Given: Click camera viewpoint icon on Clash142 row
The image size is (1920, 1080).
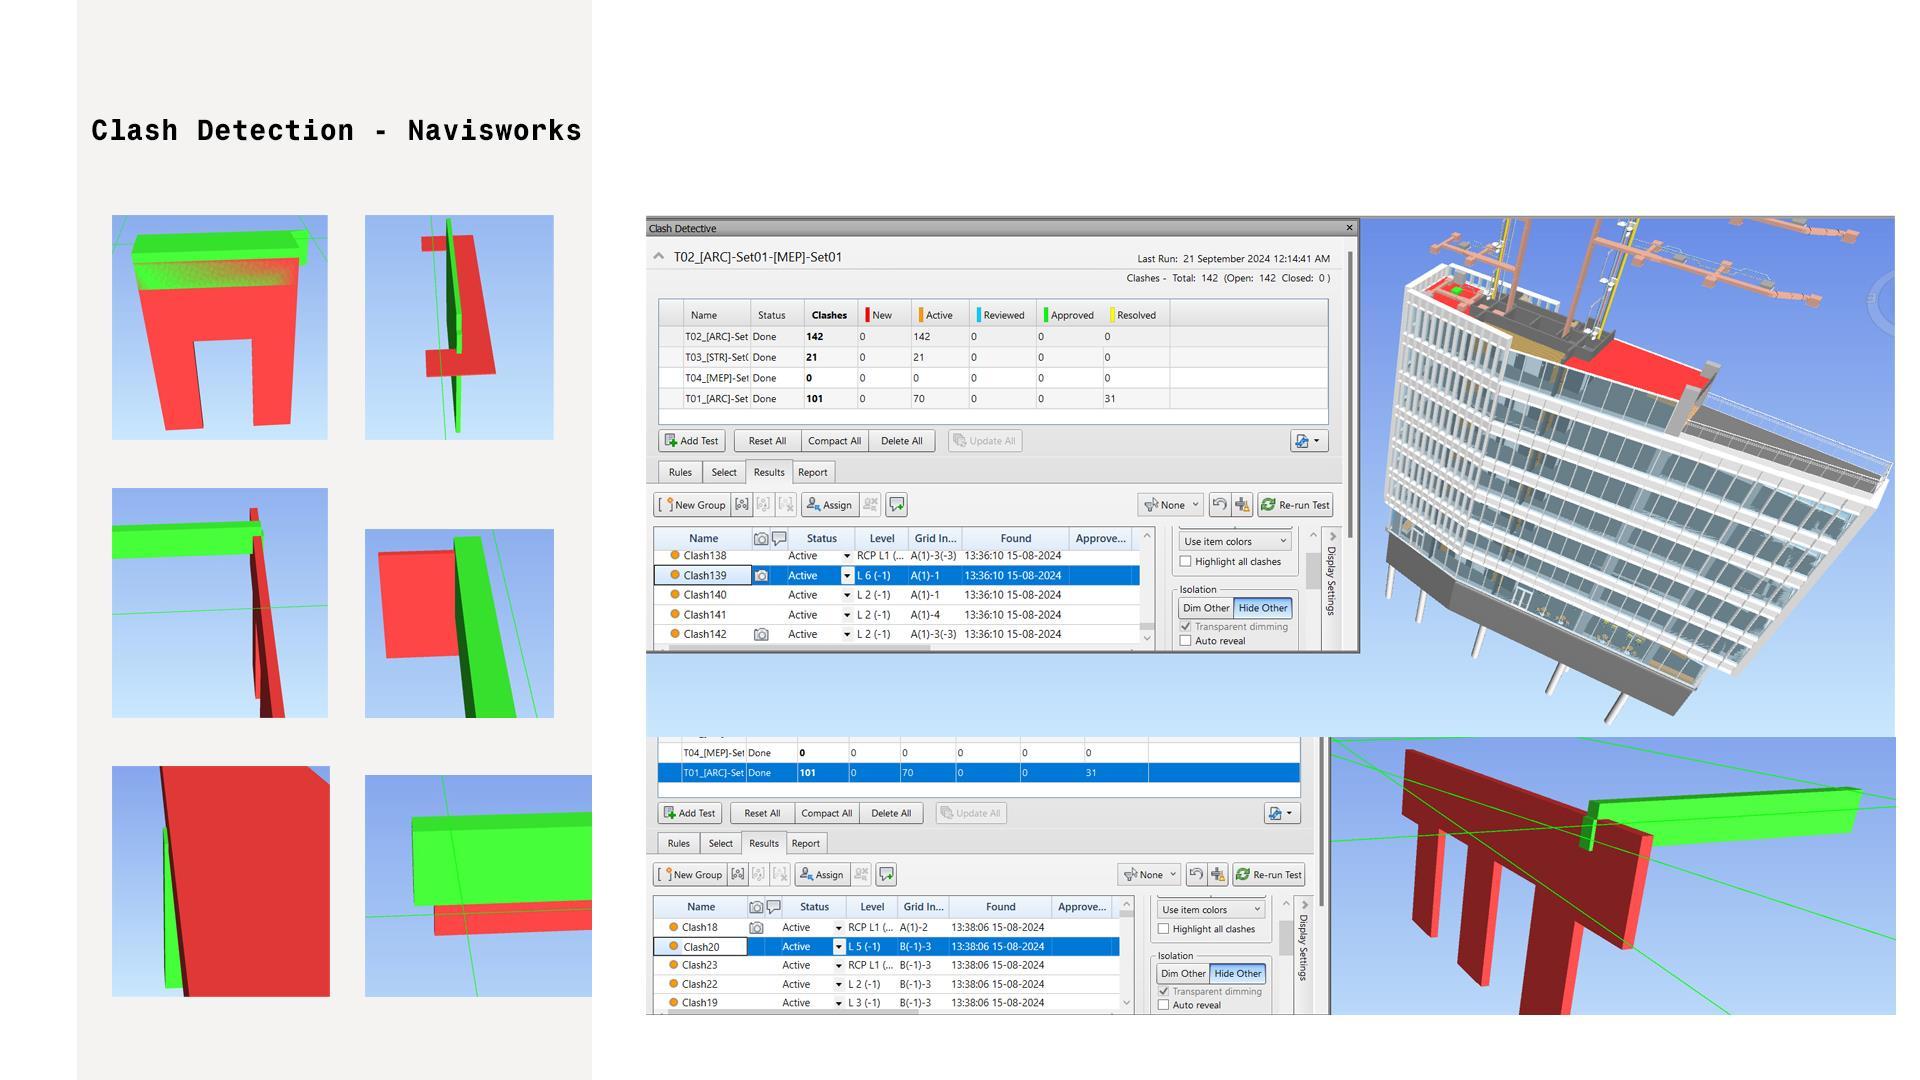Looking at the screenshot, I should [761, 635].
